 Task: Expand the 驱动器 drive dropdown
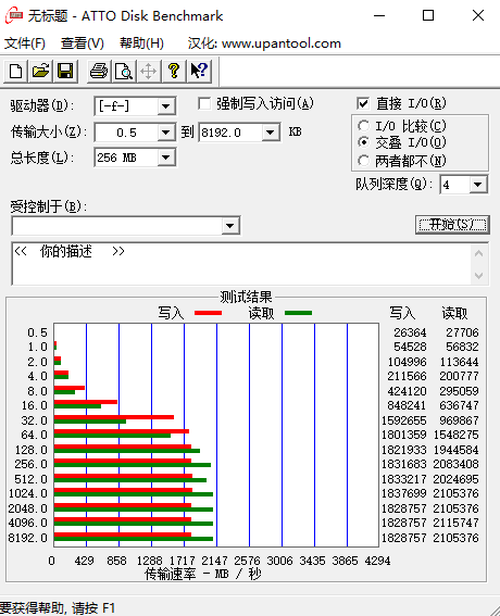166,106
